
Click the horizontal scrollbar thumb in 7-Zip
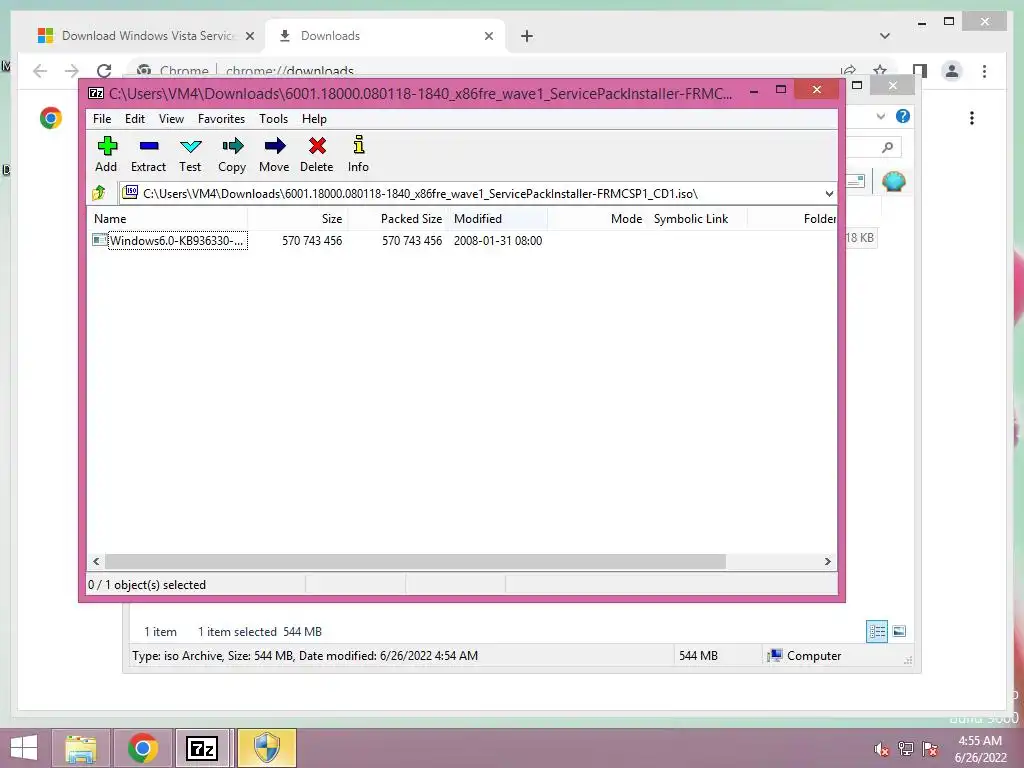click(415, 562)
